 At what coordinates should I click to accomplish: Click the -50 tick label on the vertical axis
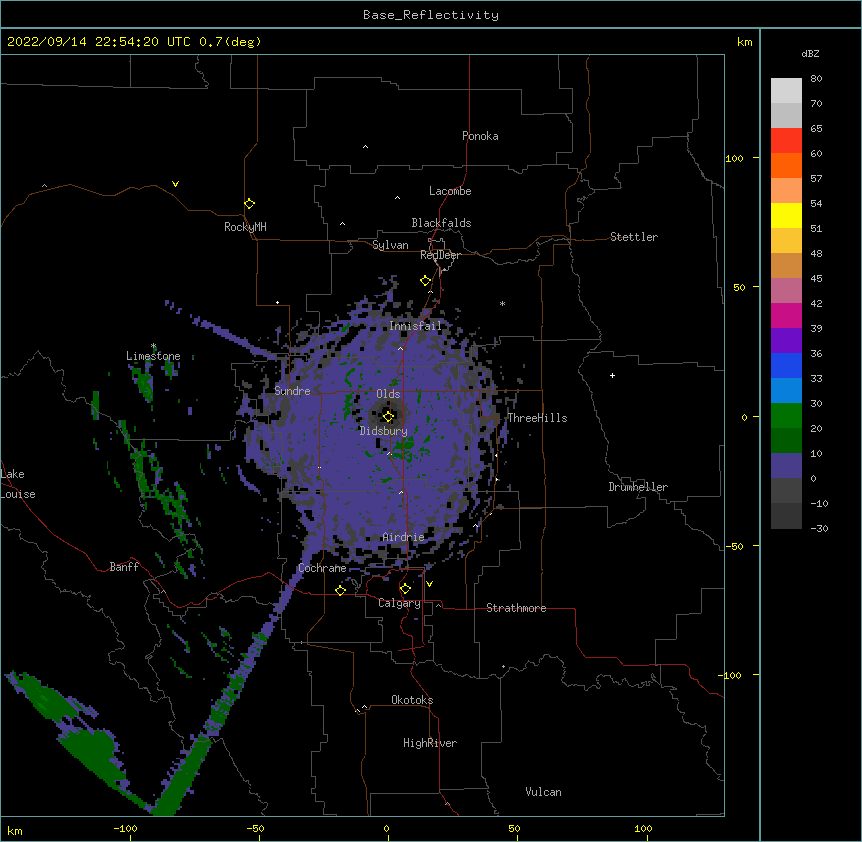click(735, 546)
